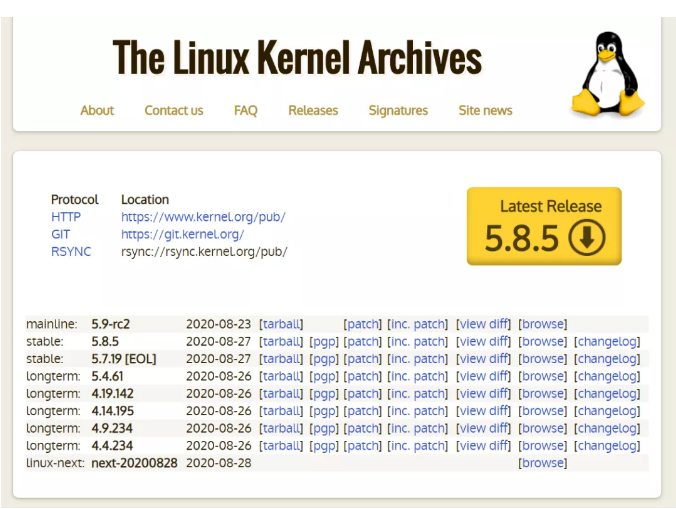The image size is (676, 509).
Task: Download the 5.7.19 [EOL] tarball
Action: (281, 359)
